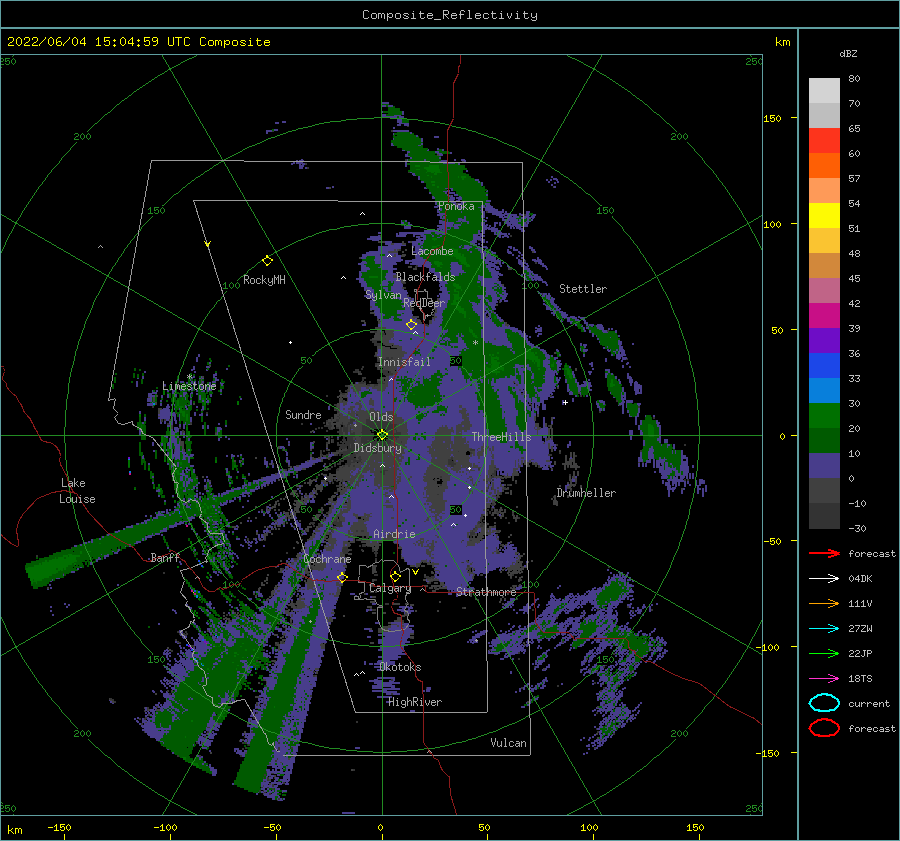This screenshot has width=900, height=841.
Task: Select the 36 dBZ purple color swatch
Action: (824, 340)
